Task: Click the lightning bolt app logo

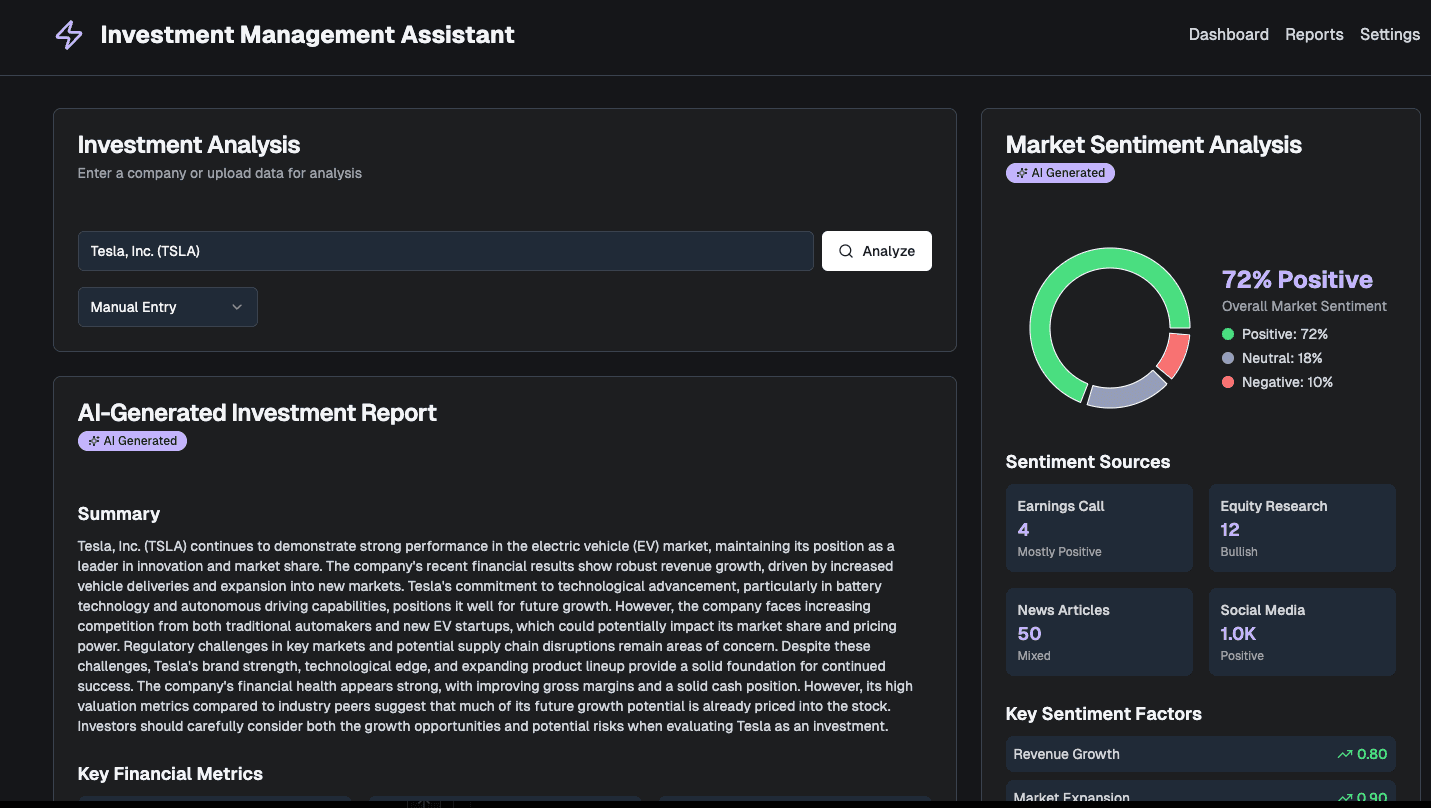Action: tap(68, 35)
